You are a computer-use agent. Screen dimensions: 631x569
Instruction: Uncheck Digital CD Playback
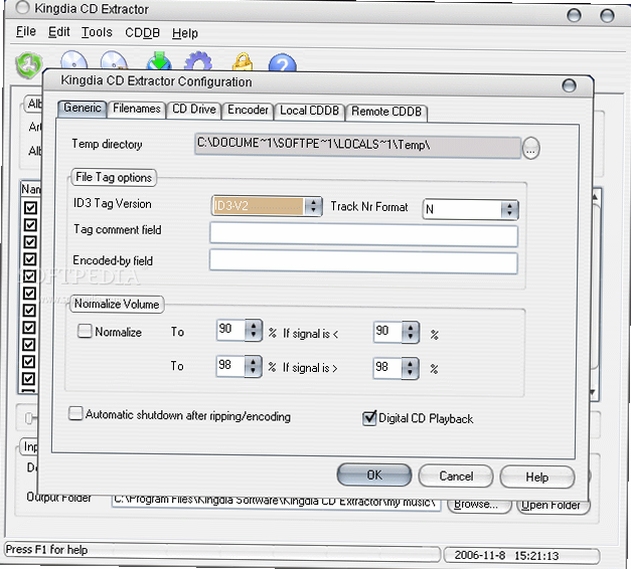(x=369, y=418)
